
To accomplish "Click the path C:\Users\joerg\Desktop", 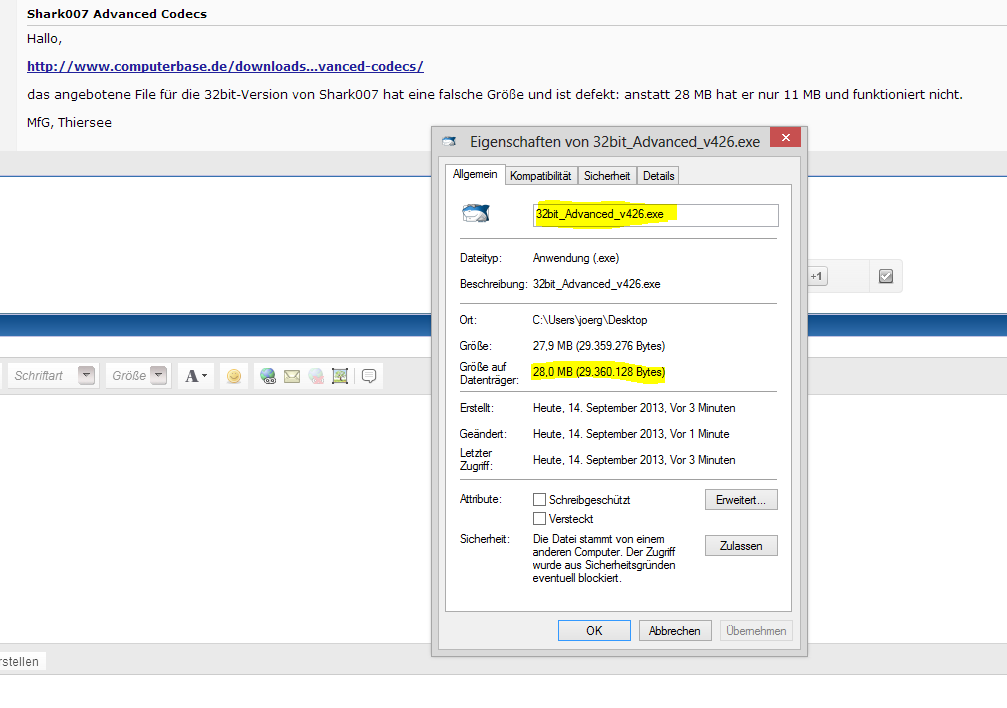I will click(590, 320).
